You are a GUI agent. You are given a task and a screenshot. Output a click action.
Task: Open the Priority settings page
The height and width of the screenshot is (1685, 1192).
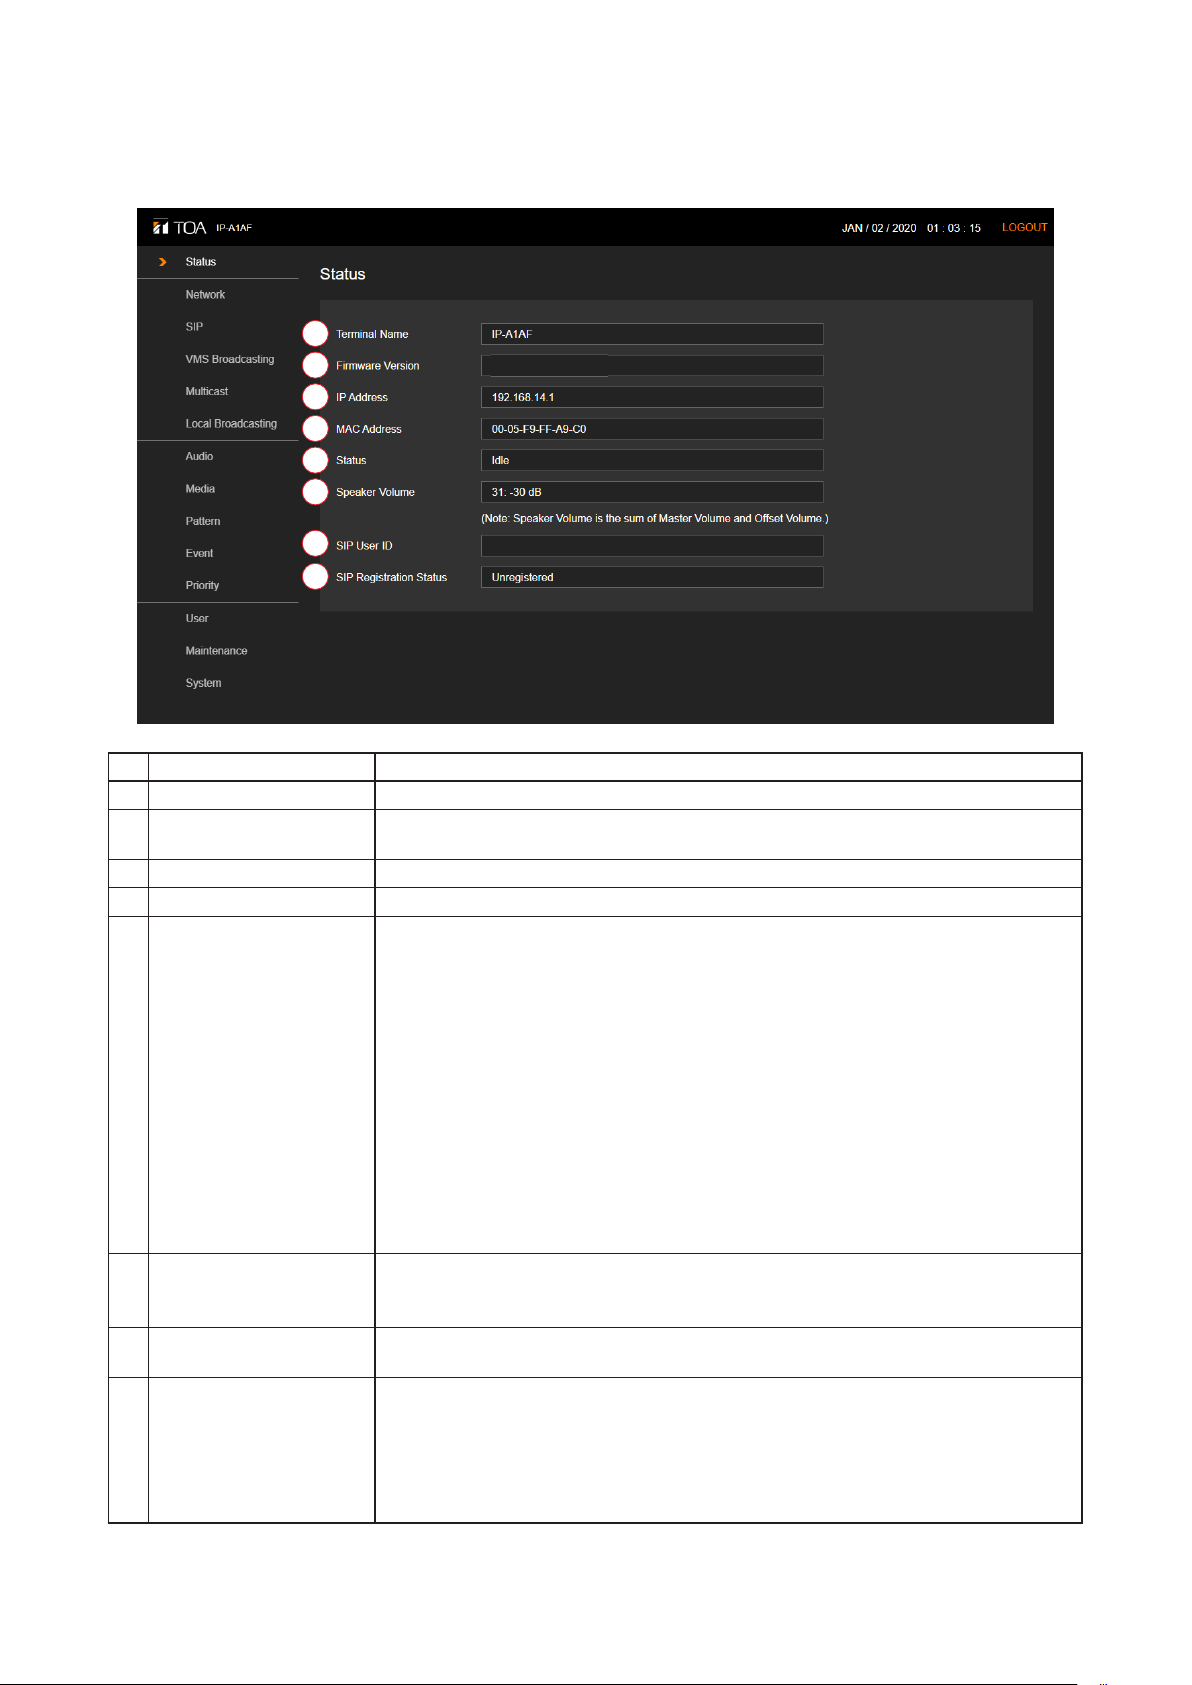202,585
